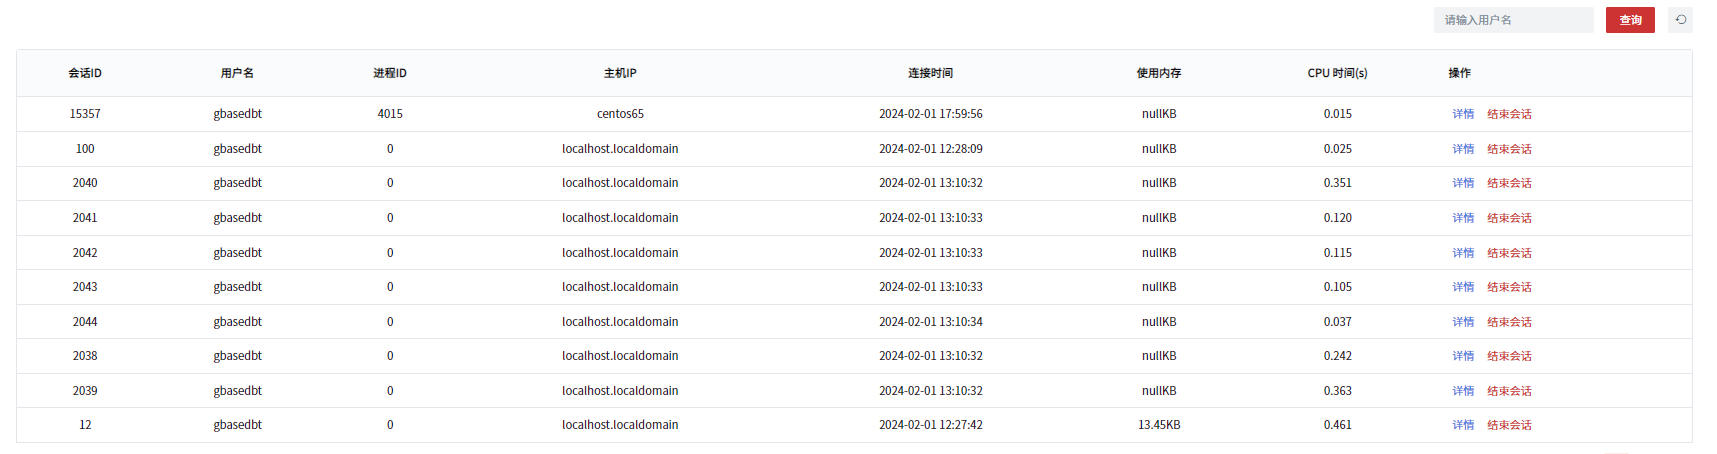Click the red 查询 search button

[1630, 20]
